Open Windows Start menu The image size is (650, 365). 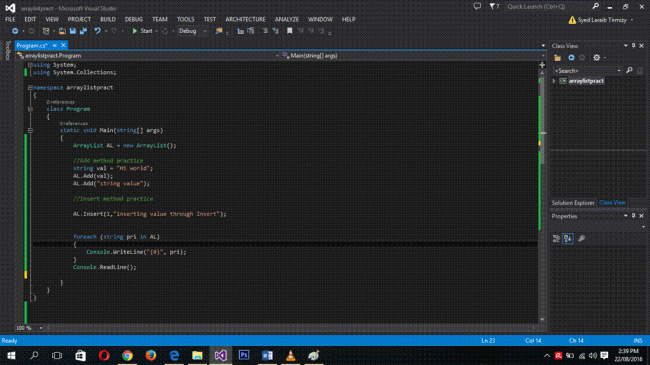click(11, 355)
